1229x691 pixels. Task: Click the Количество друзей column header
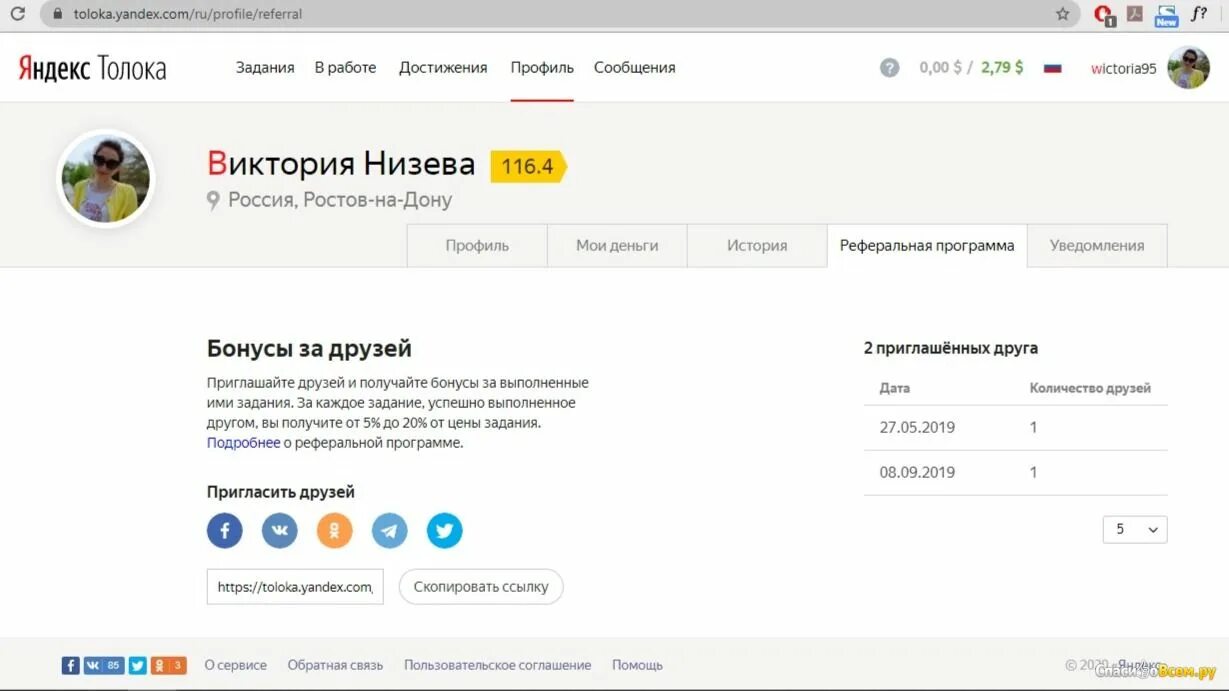point(1090,388)
